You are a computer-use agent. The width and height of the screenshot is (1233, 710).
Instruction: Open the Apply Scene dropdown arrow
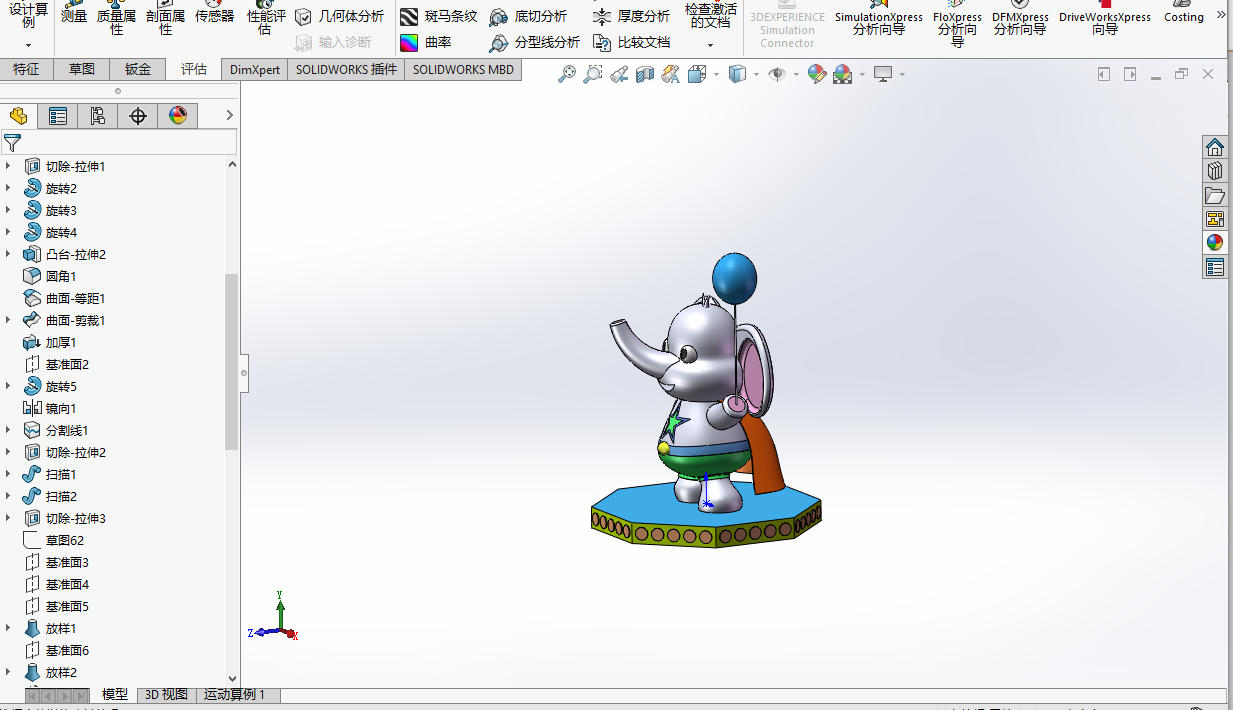862,74
